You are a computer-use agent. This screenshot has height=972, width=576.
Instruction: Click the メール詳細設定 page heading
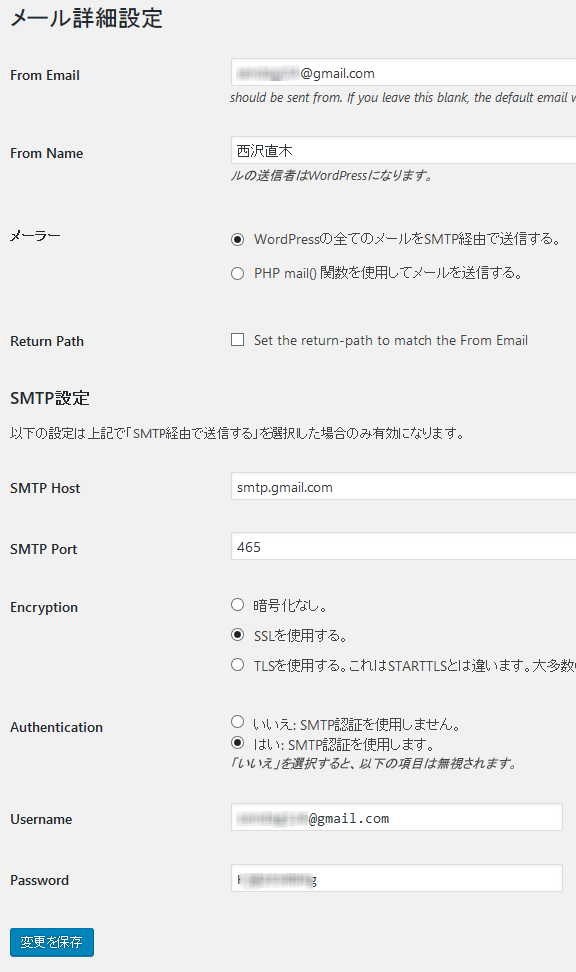point(86,18)
